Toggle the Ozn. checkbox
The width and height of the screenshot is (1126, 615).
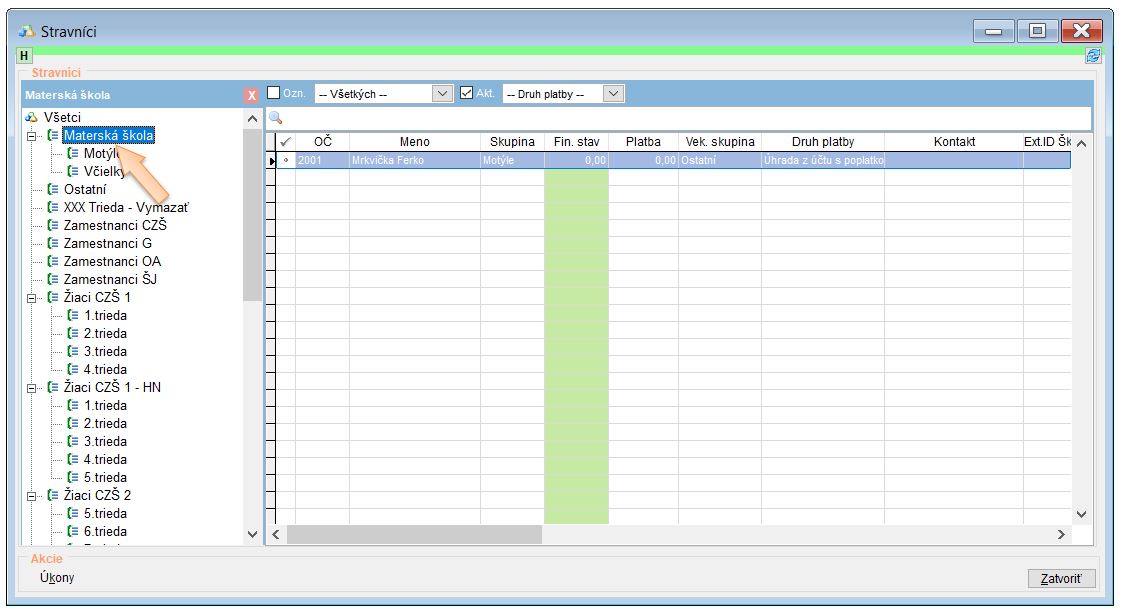274,93
